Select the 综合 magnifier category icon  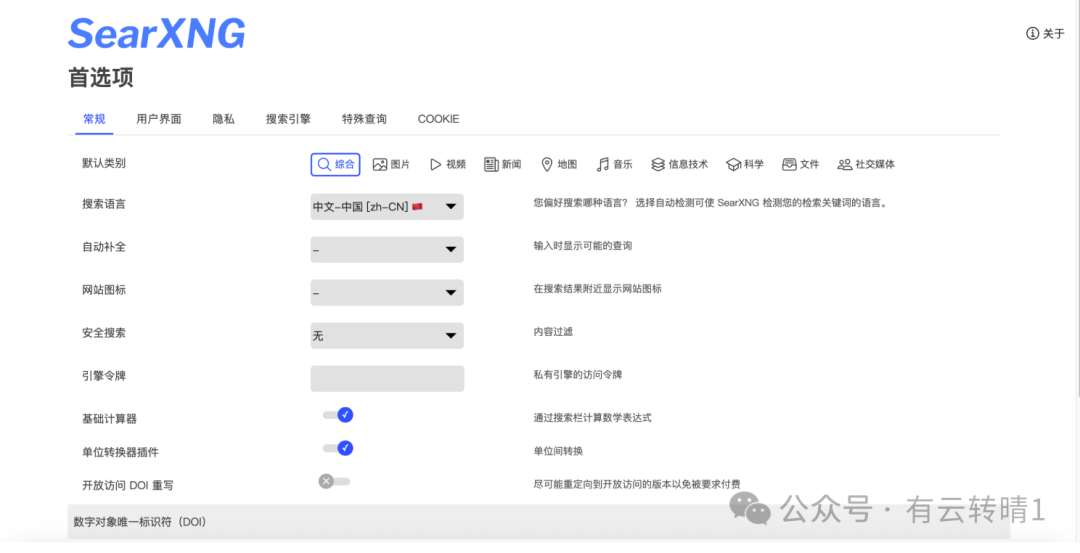point(324,165)
